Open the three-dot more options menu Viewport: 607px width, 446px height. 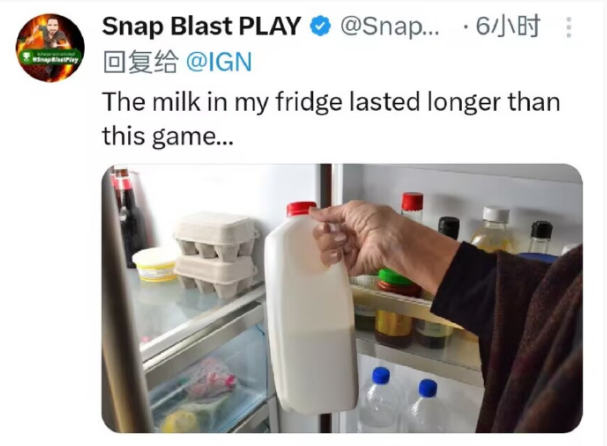click(x=568, y=27)
